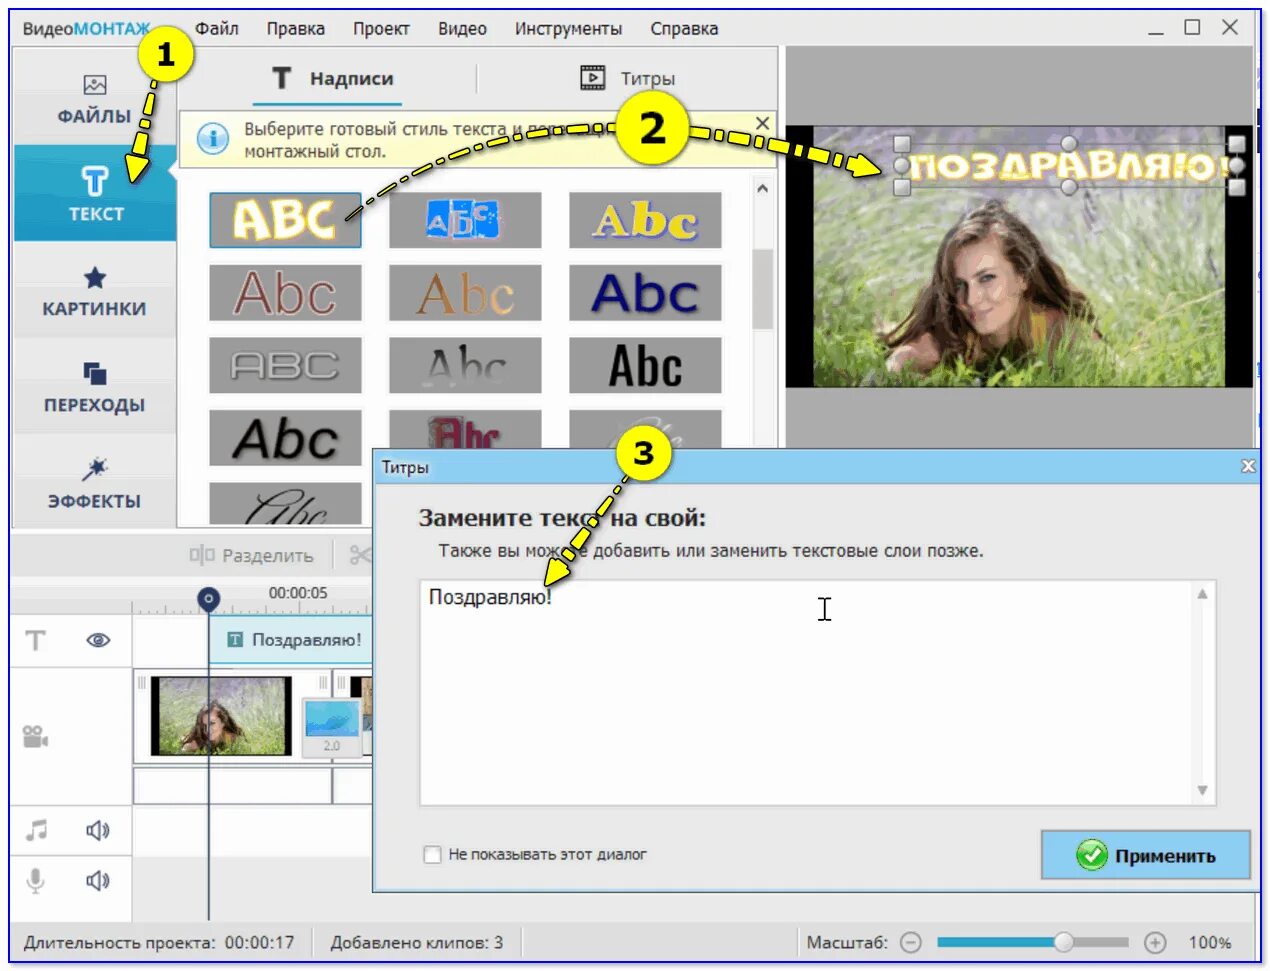Screen dimensions: 1270x971
Task: Click the style list scroll up arrow
Action: [762, 188]
